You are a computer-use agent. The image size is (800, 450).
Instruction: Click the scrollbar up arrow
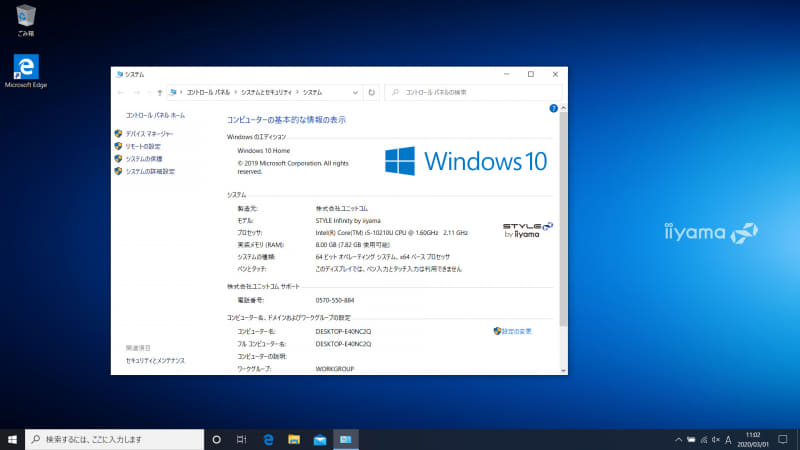[563, 108]
